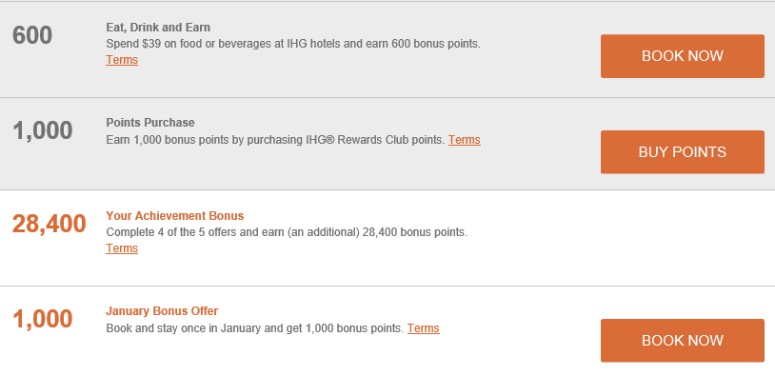Click the gray 1,000 points value

(43, 131)
